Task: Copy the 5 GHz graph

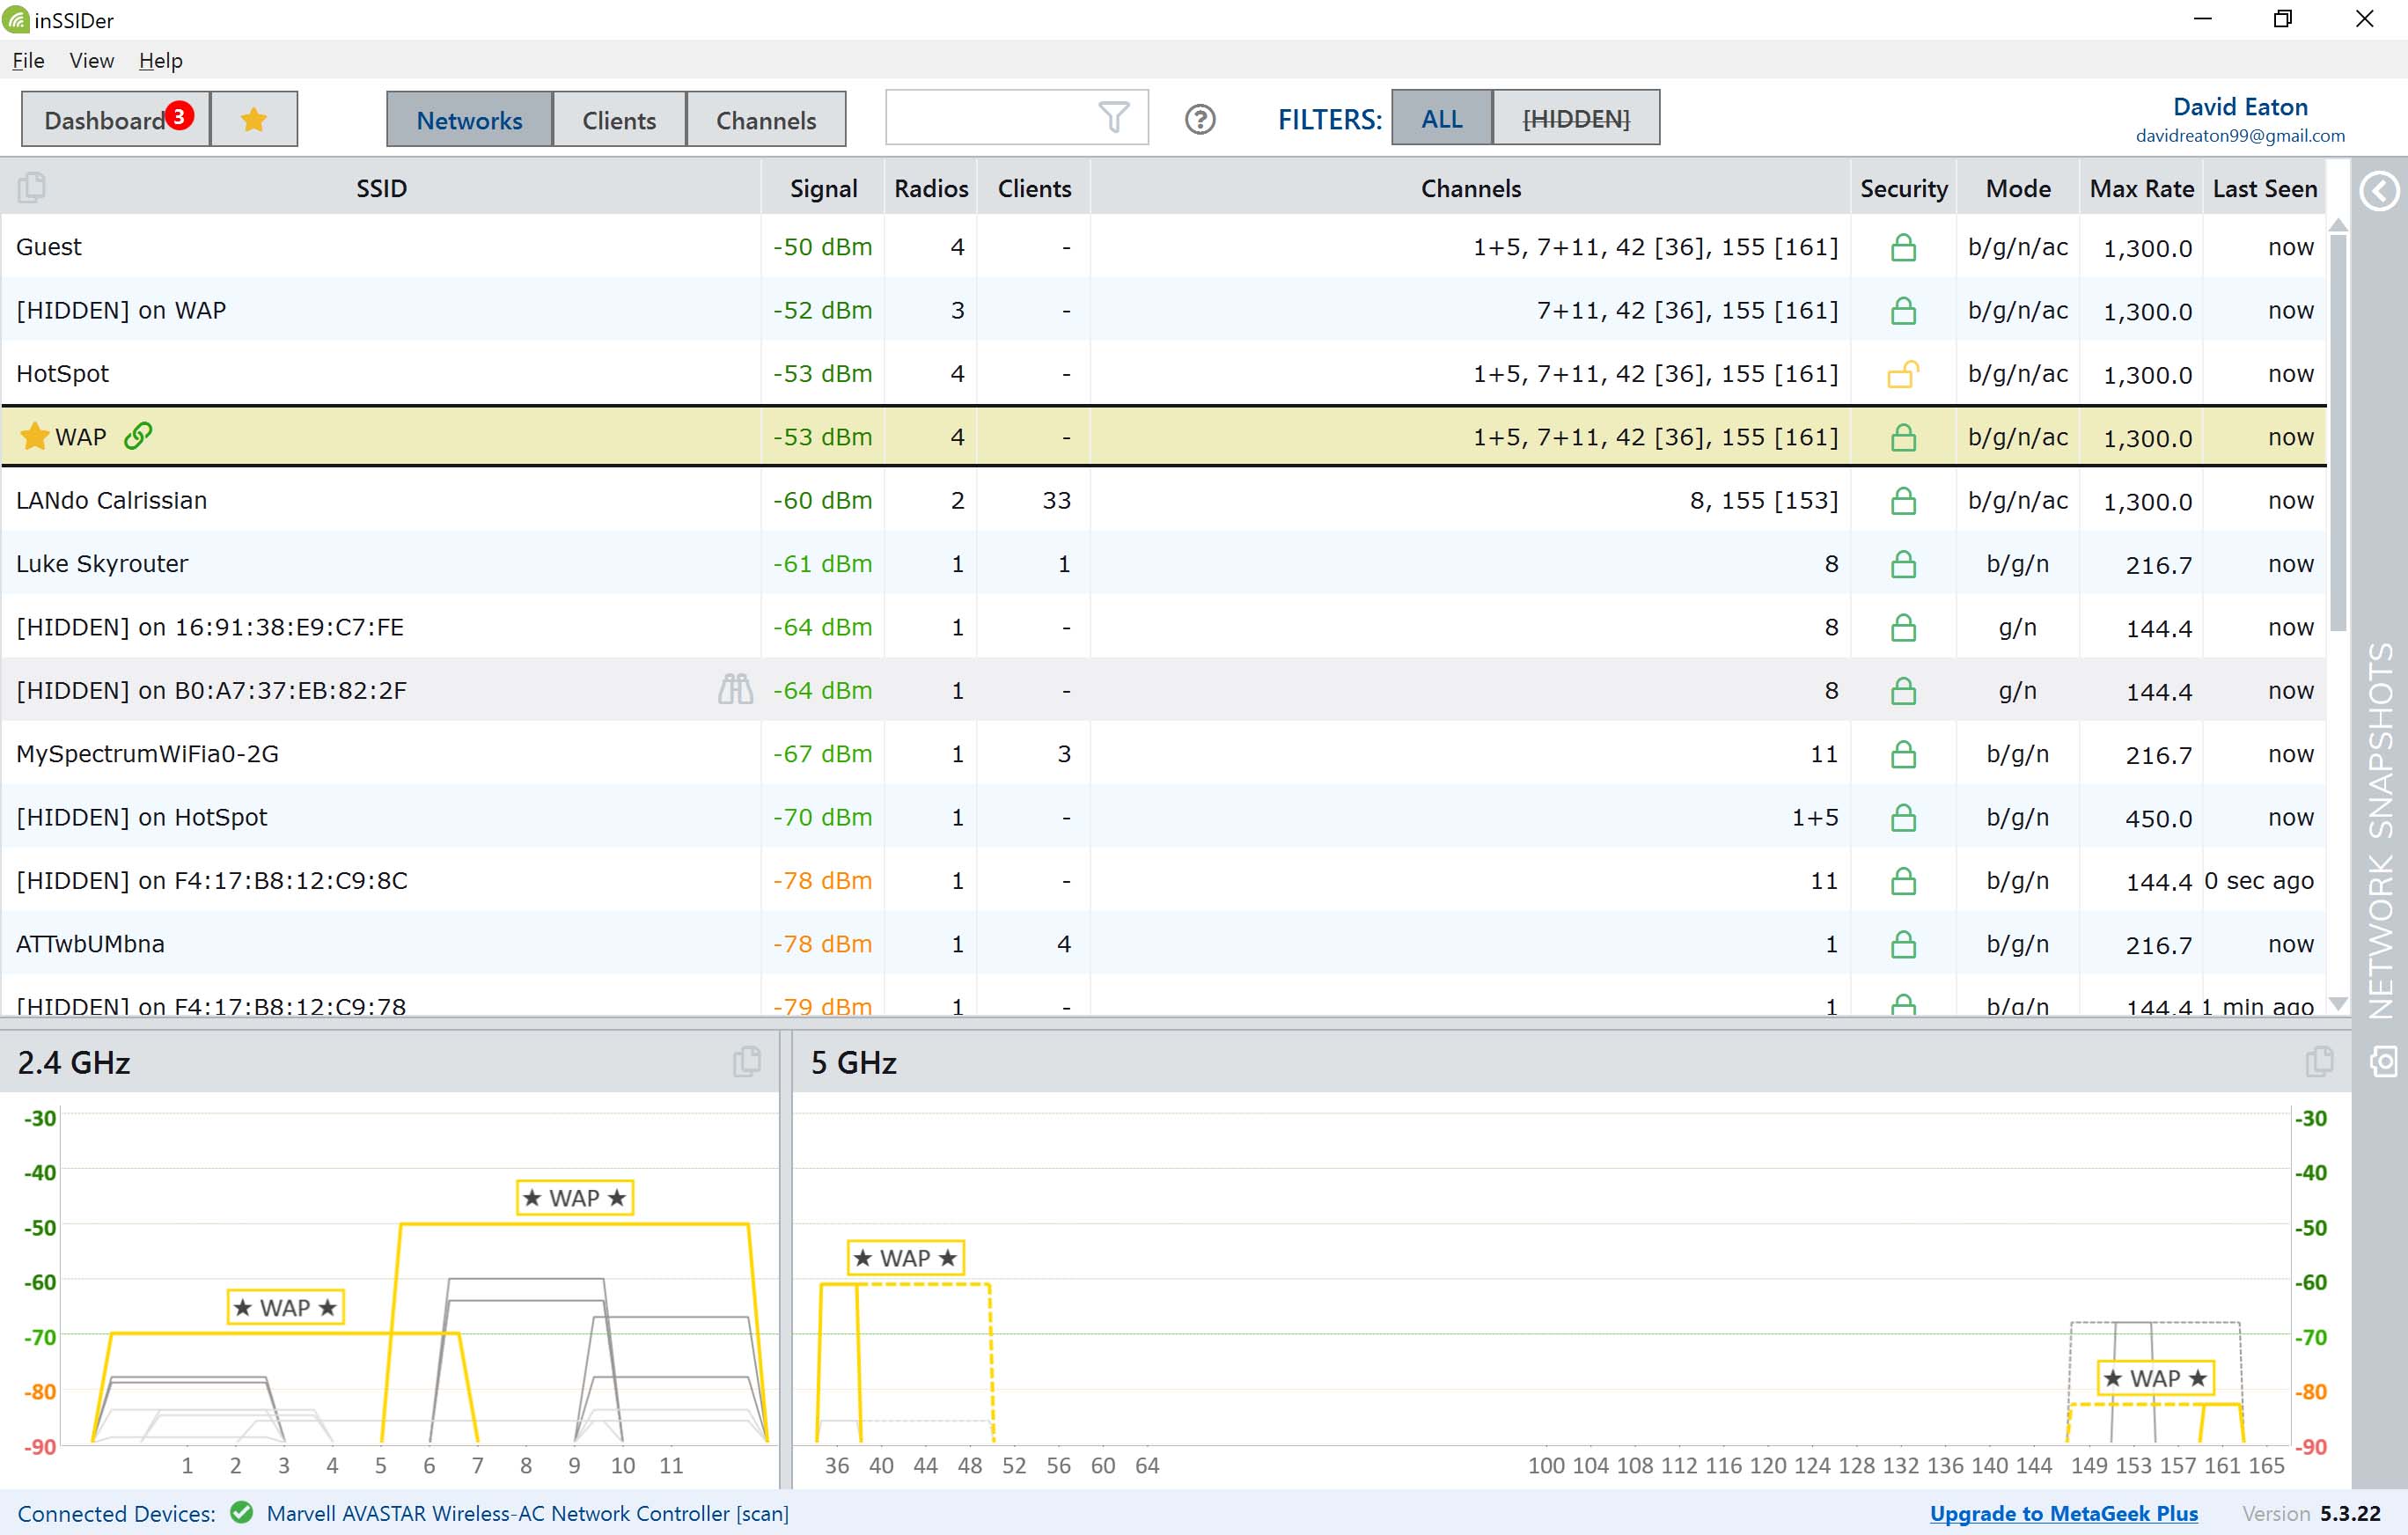Action: pos(2319,1061)
